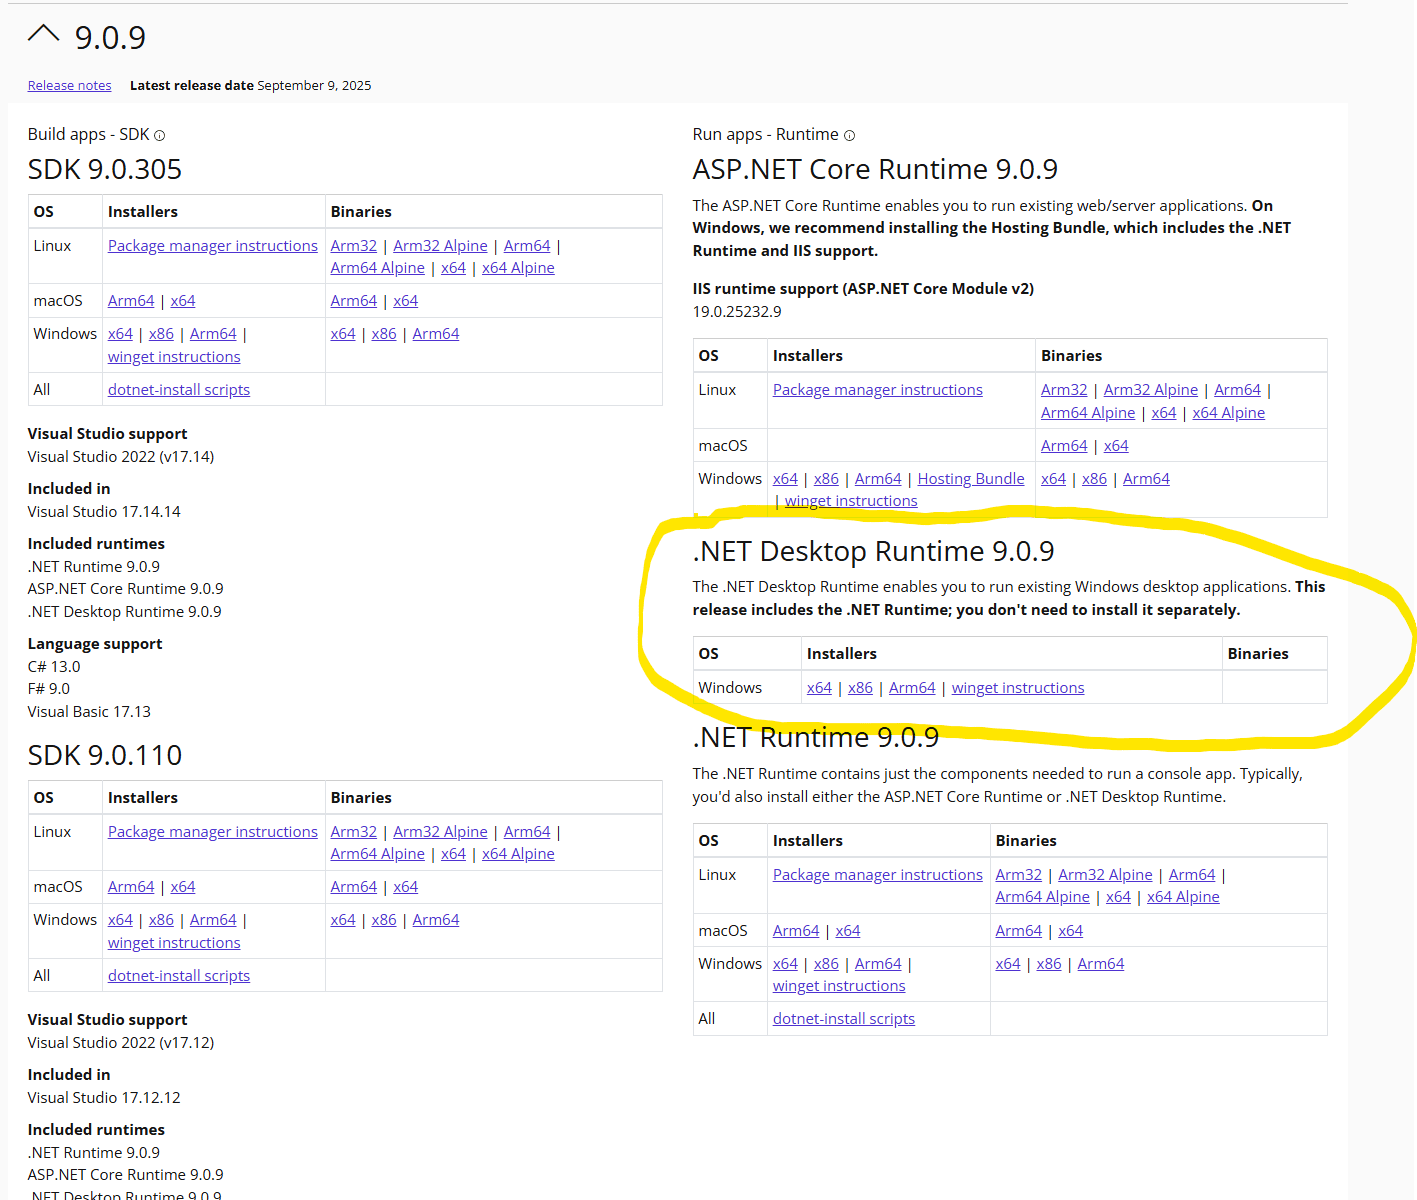
Task: Download SDK 9.0.305 macOS Arm64 installer
Action: point(131,301)
